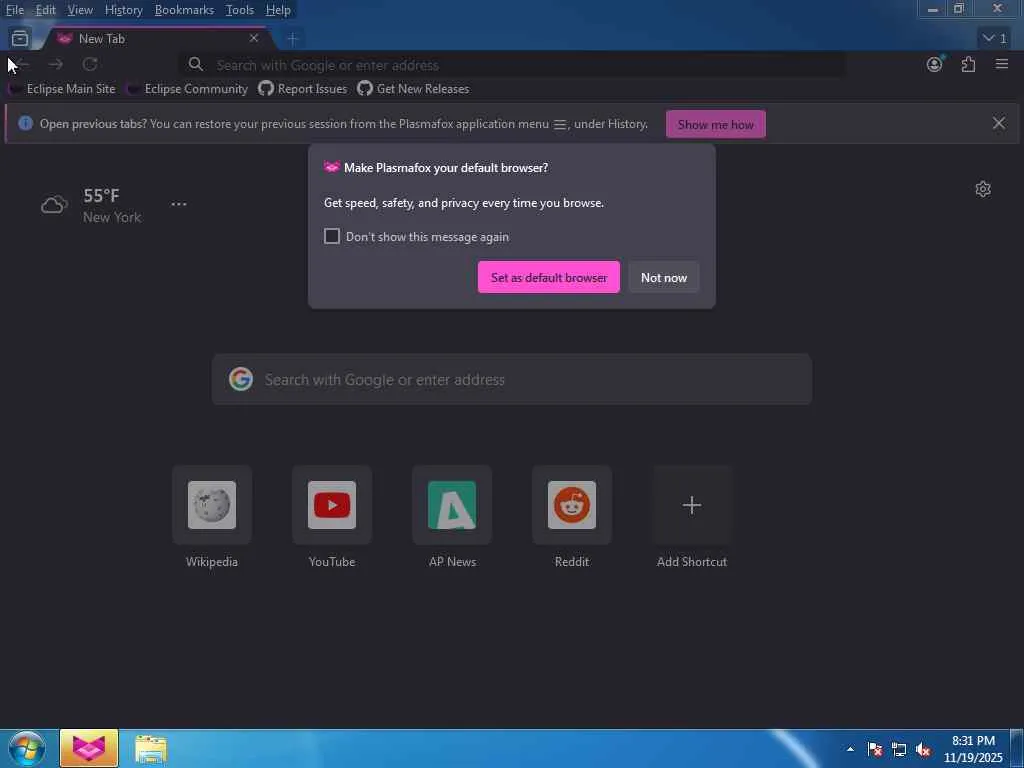Click the network tray icon
This screenshot has height=768, width=1024.
pyautogui.click(x=899, y=749)
